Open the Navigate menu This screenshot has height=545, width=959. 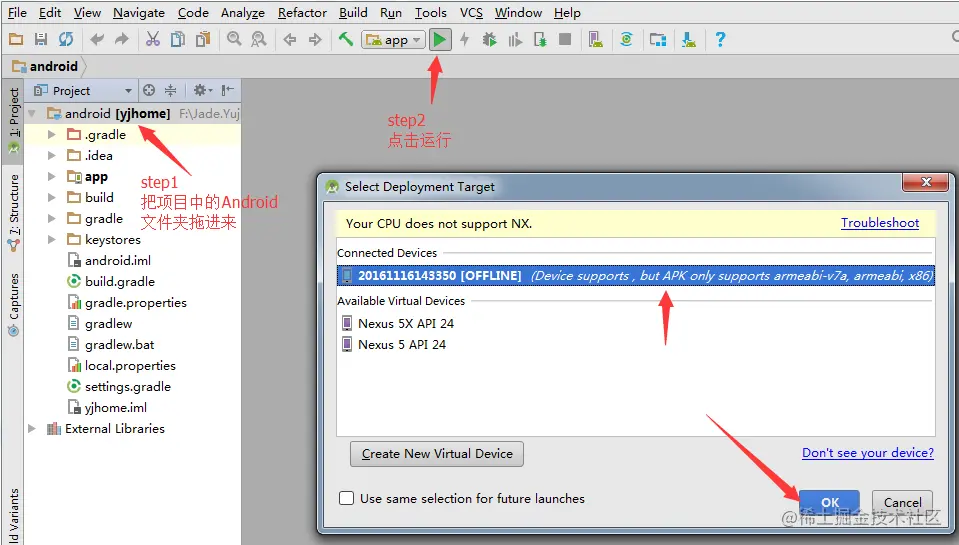139,13
